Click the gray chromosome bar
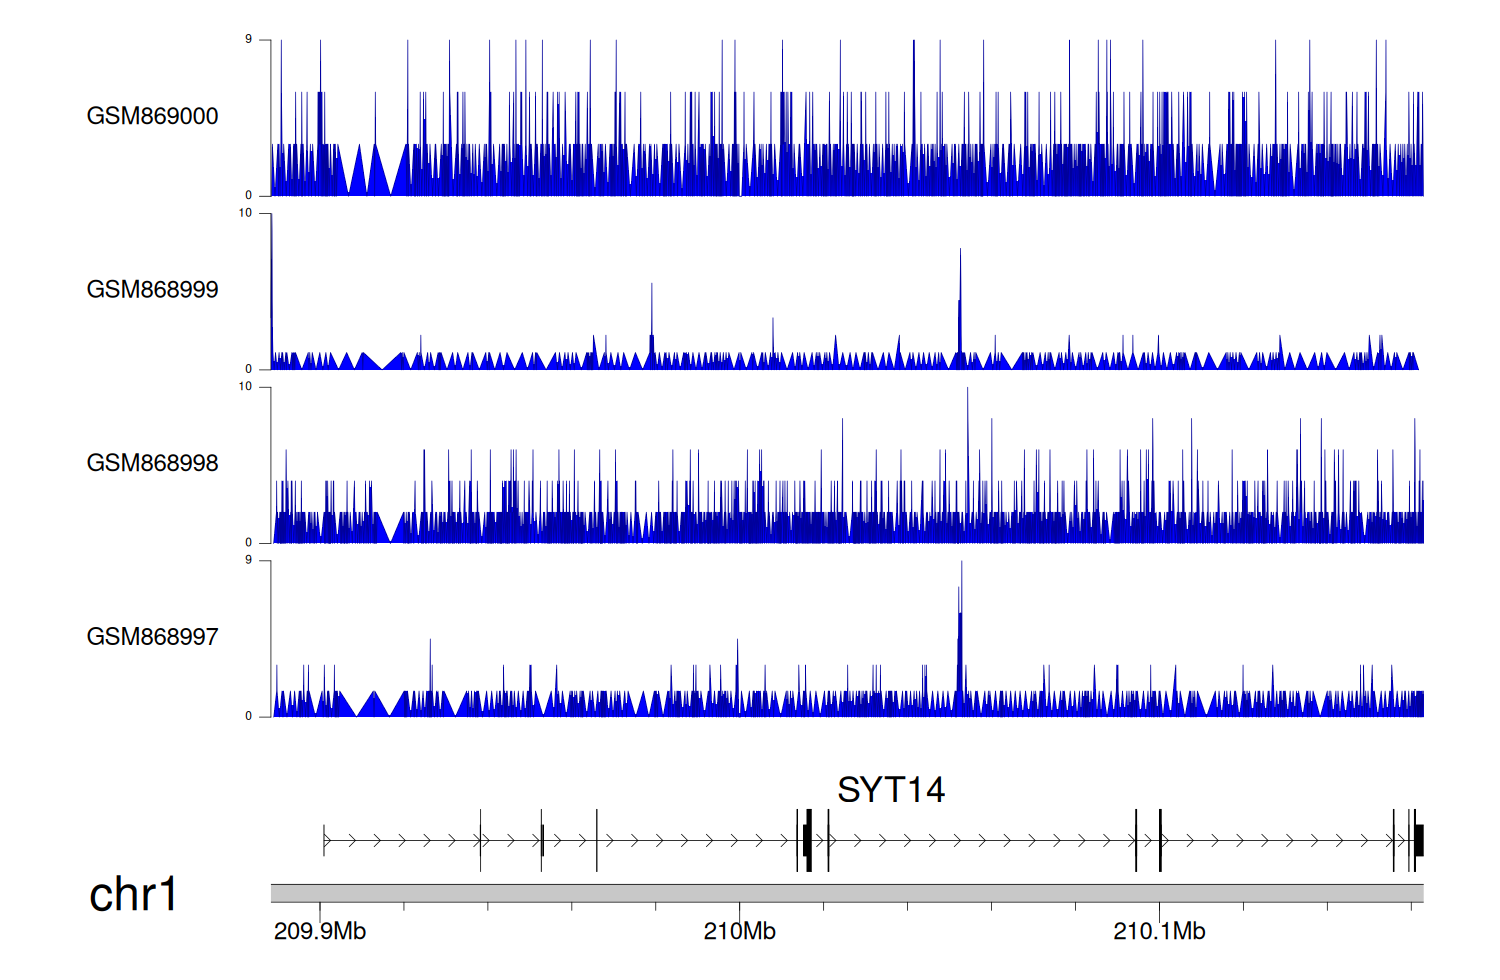 pyautogui.click(x=846, y=893)
